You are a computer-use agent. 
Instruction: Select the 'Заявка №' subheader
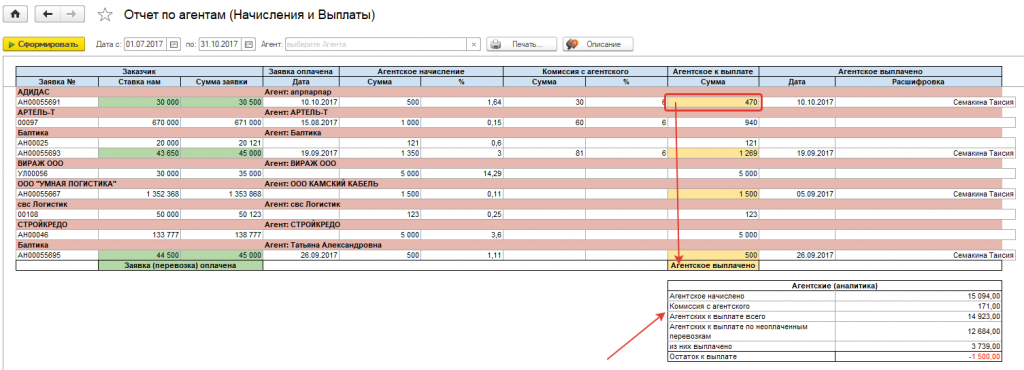point(57,82)
